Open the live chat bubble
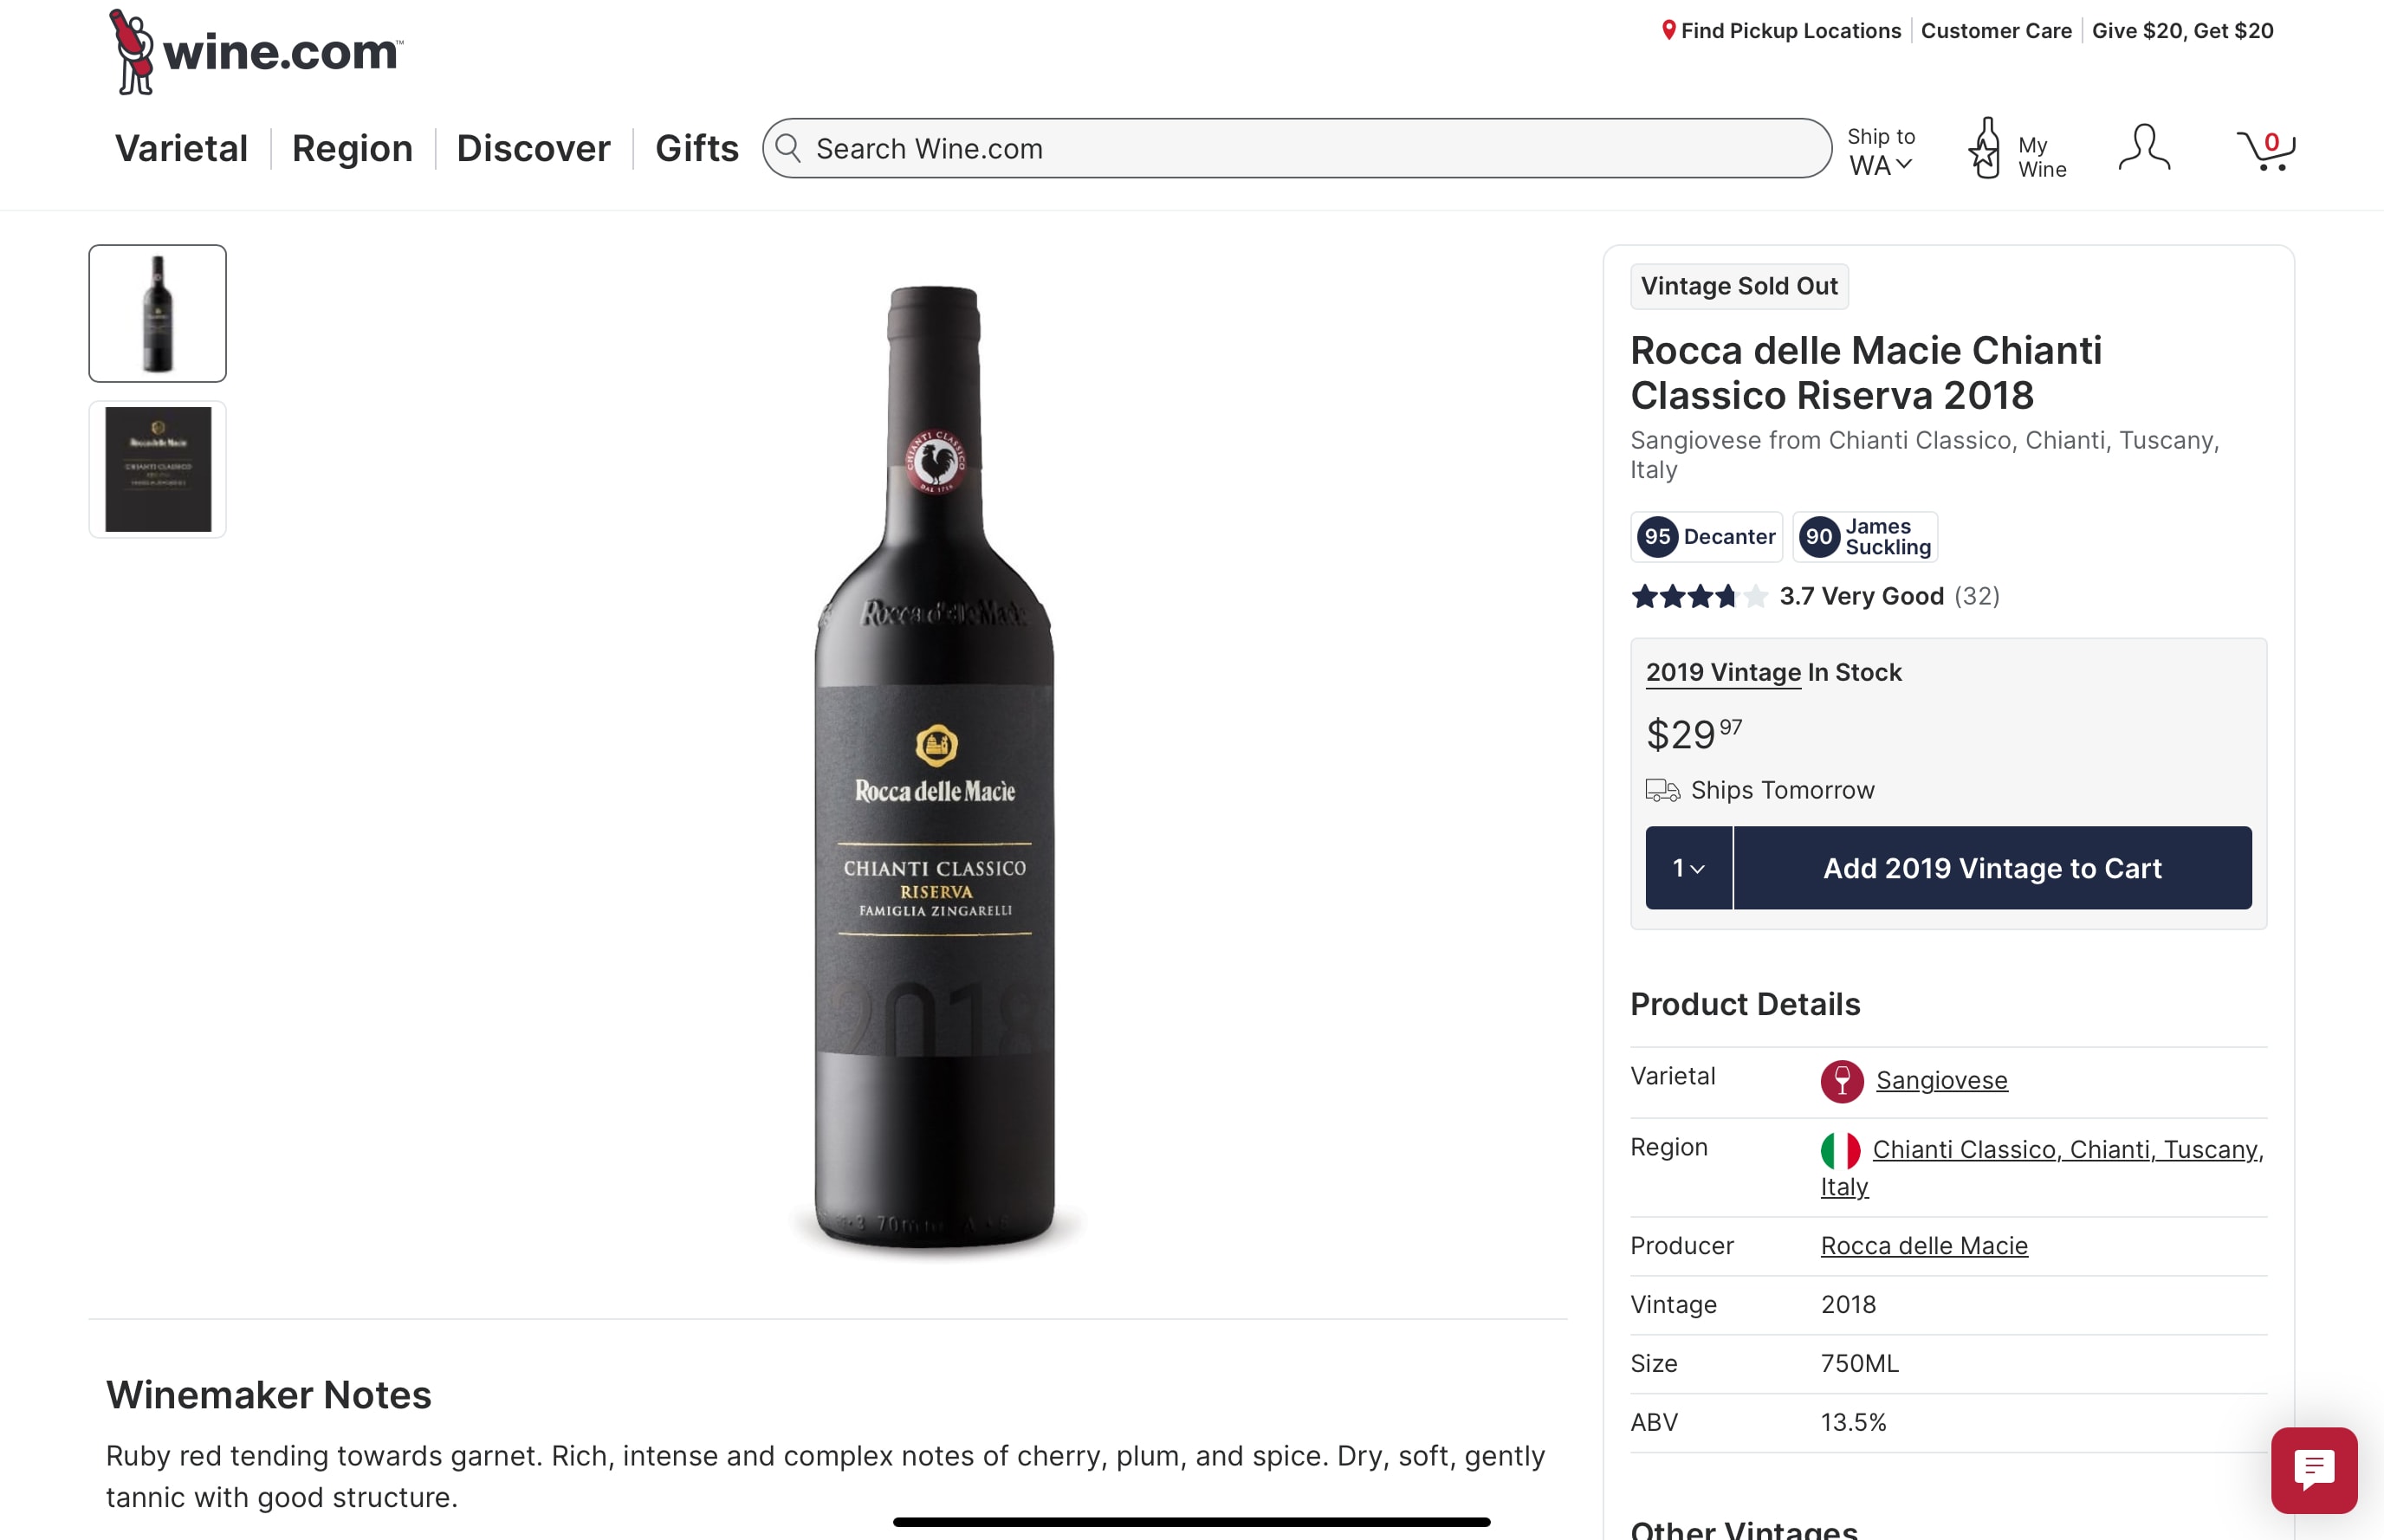This screenshot has width=2384, height=1540. point(2313,1469)
